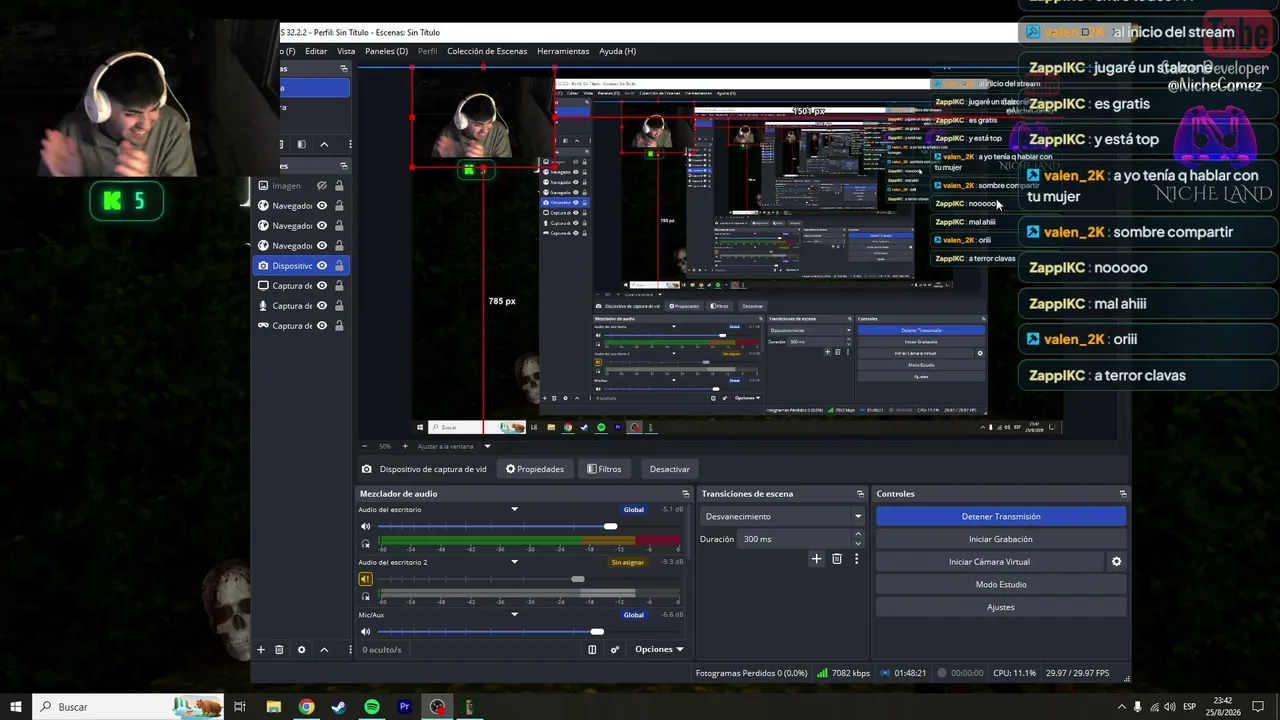Viewport: 1280px width, 720px height.
Task: Move the selected scene up
Action: pyautogui.click(x=324, y=144)
